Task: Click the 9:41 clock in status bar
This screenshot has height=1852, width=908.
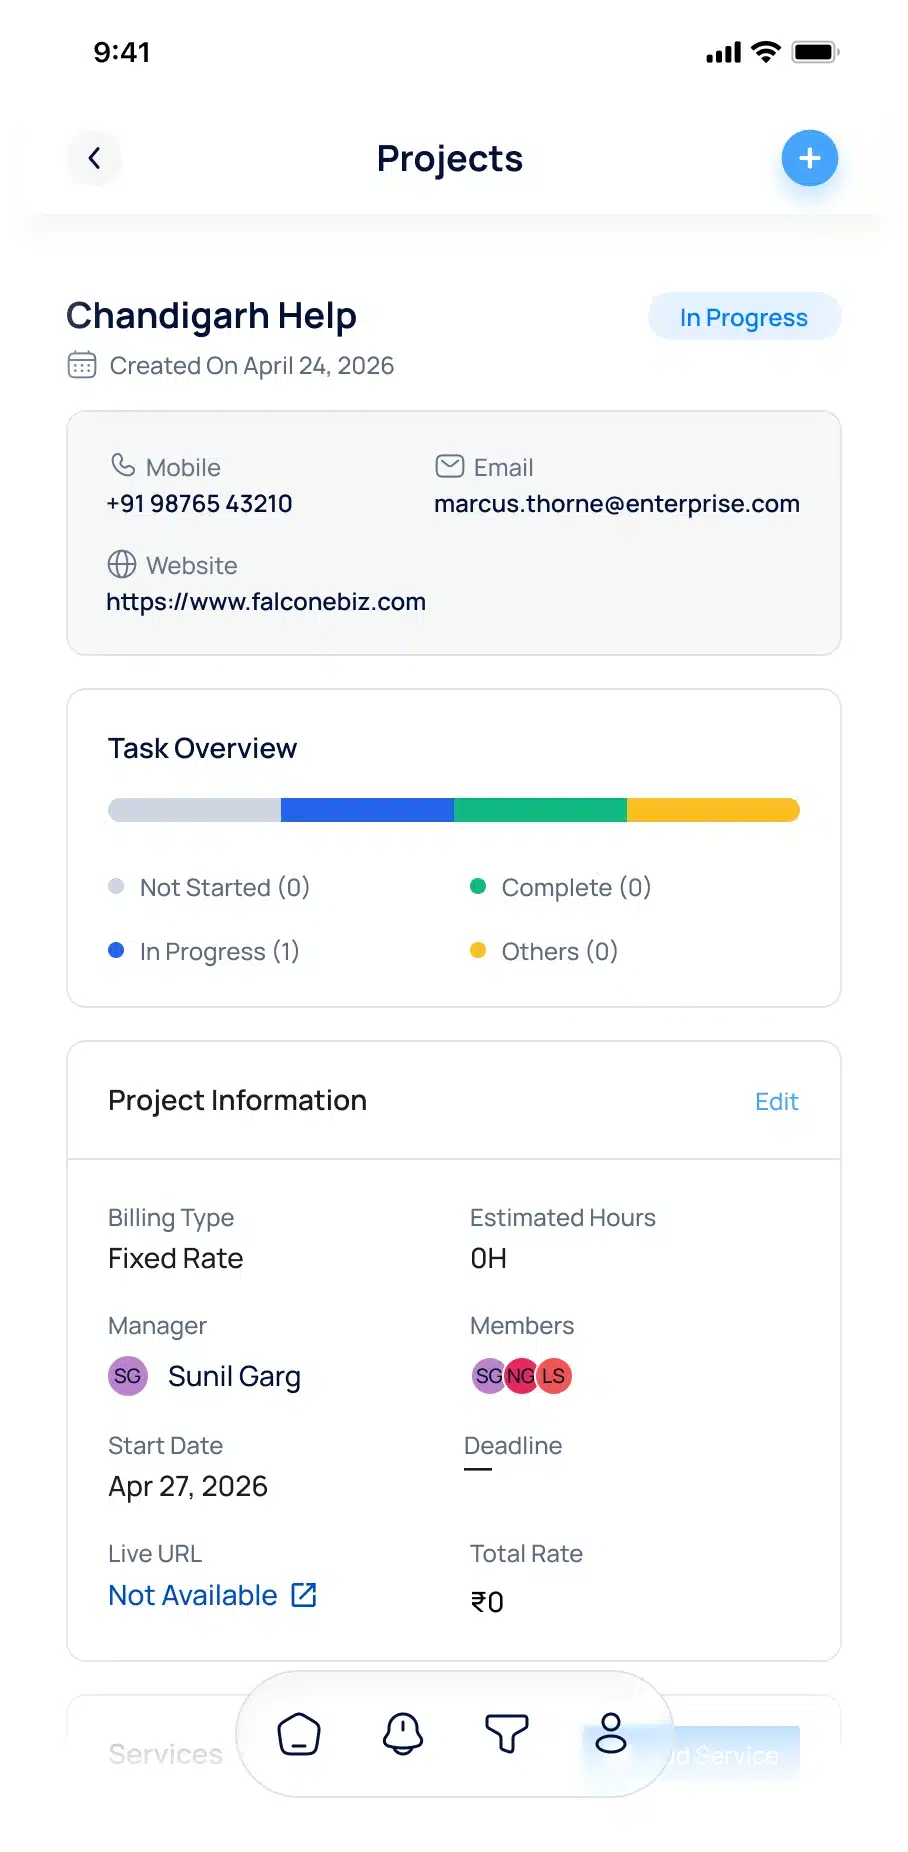Action: tap(122, 52)
